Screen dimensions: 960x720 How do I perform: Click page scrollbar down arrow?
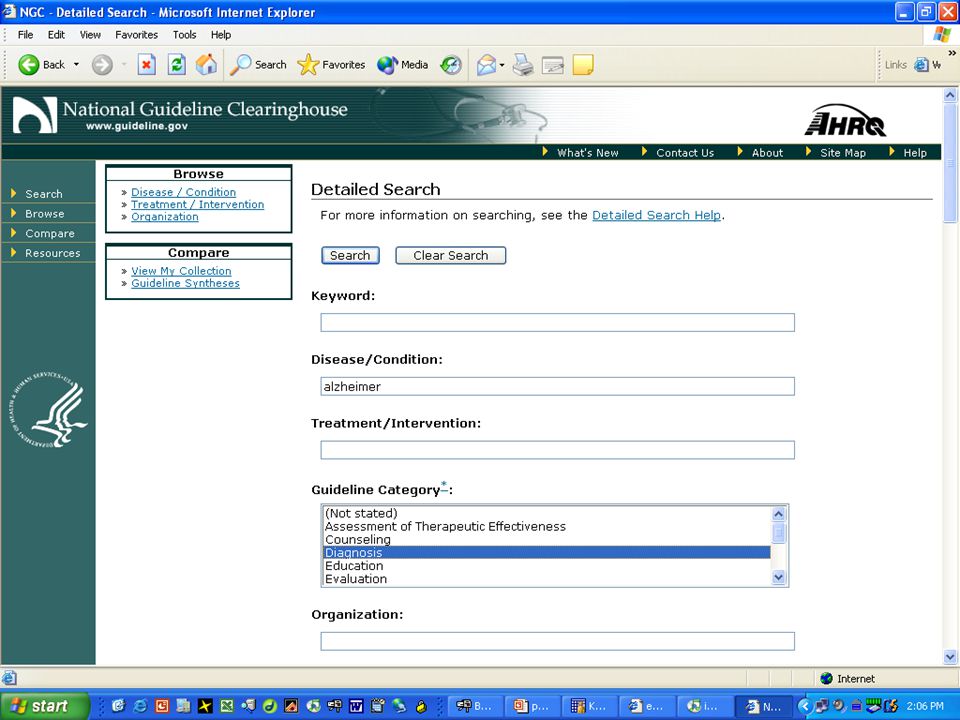click(950, 658)
